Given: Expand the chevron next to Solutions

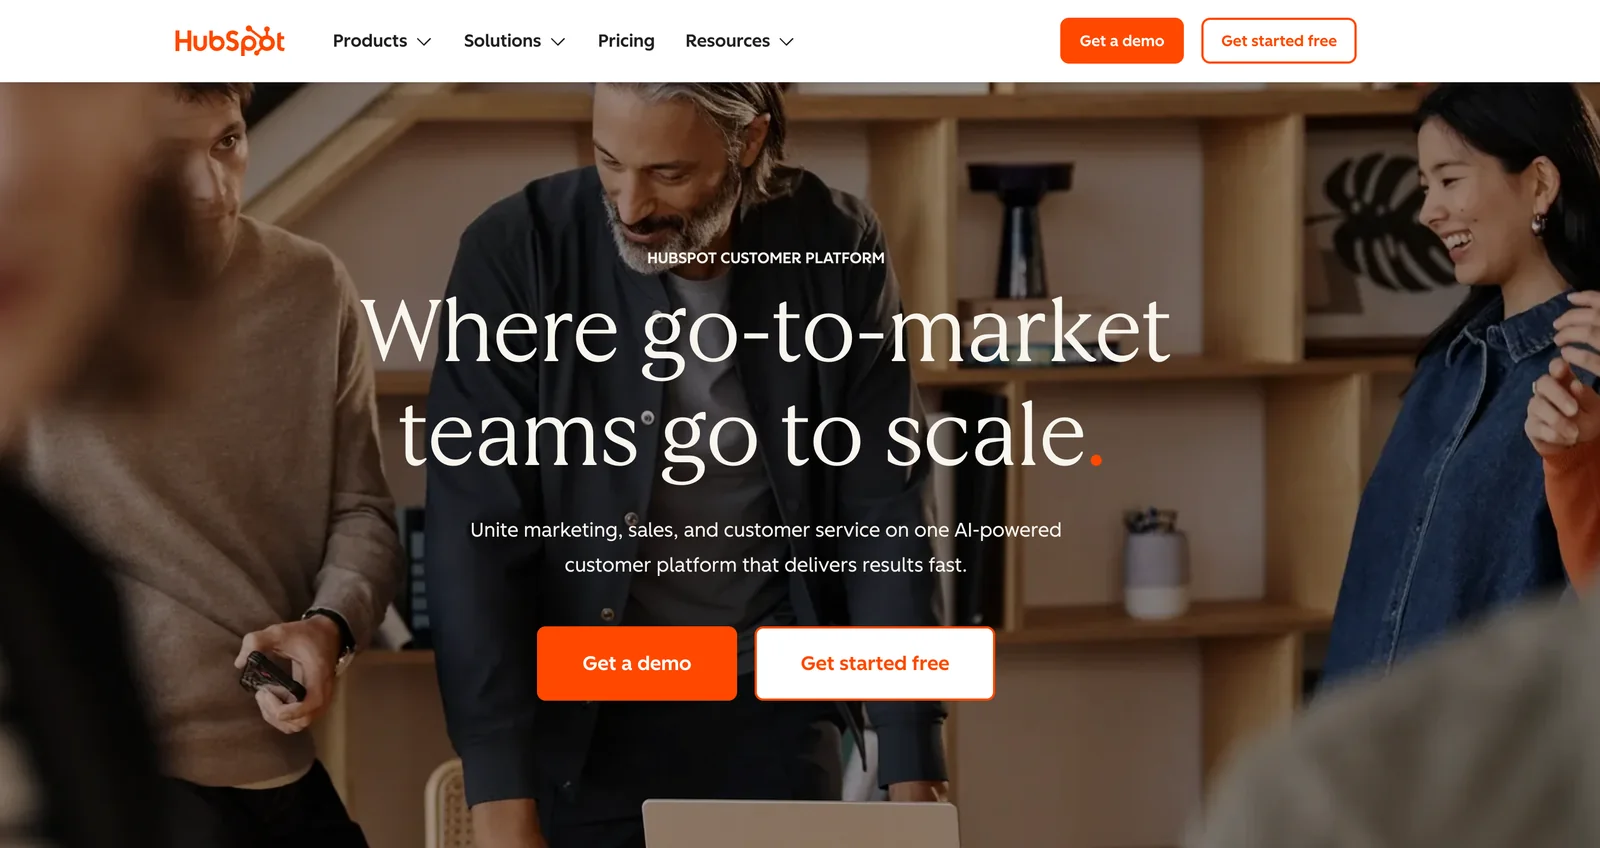Looking at the screenshot, I should tap(558, 42).
